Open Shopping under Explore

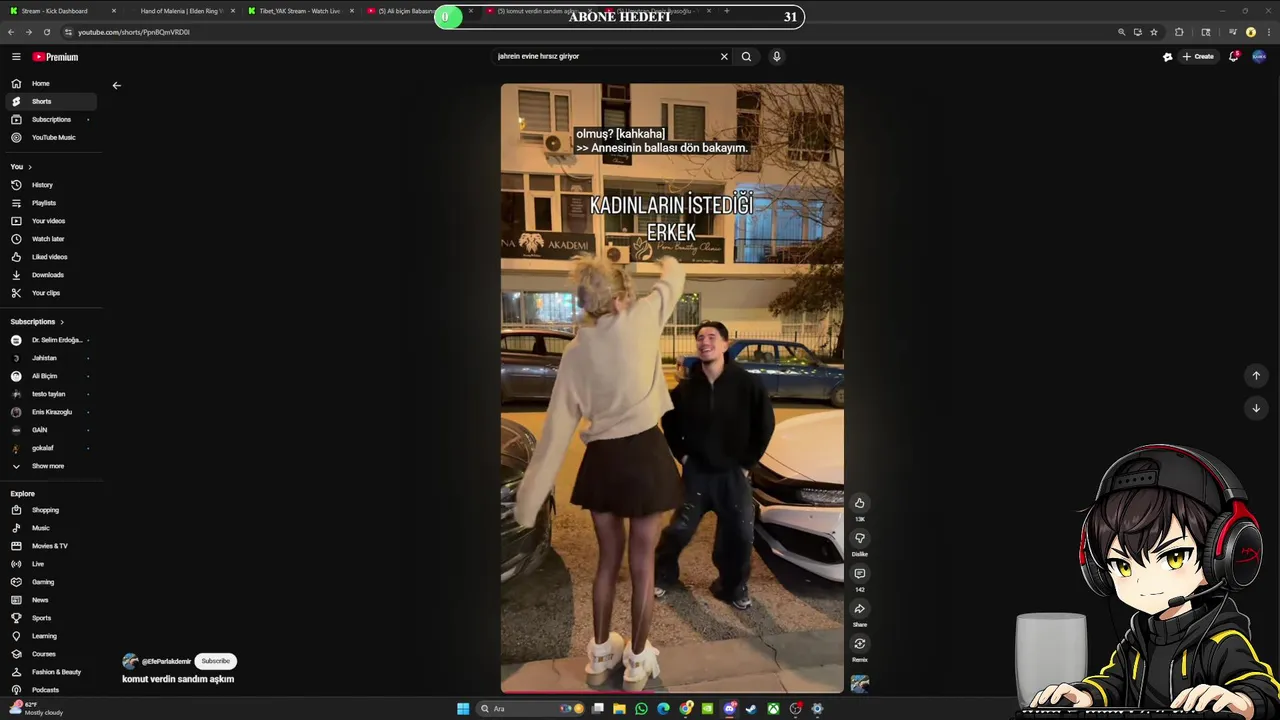point(50,510)
